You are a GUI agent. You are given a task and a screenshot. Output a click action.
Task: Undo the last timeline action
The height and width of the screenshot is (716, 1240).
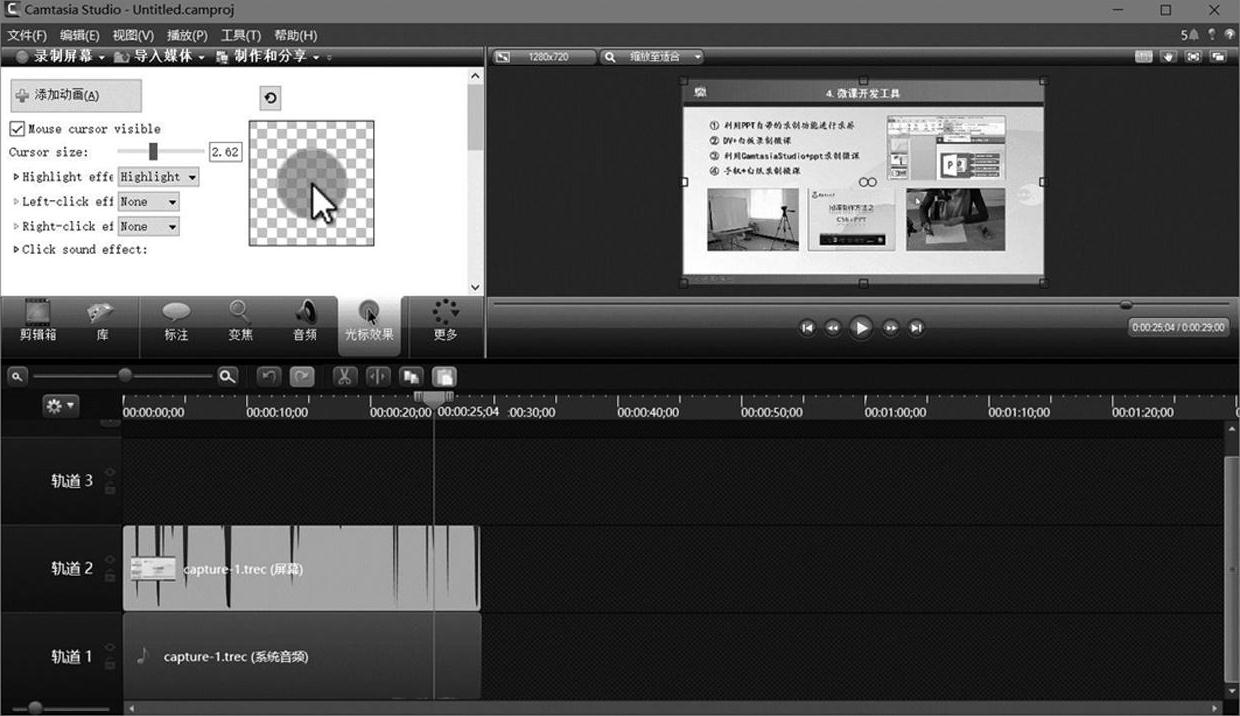[x=268, y=376]
